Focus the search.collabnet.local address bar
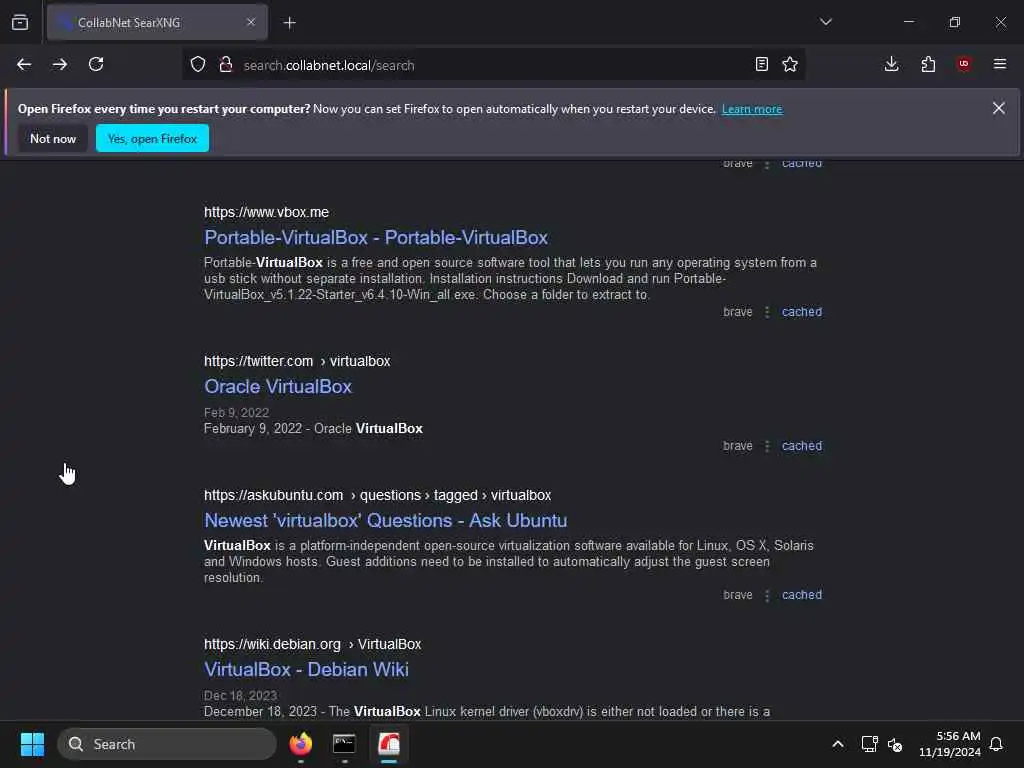The image size is (1024, 768). (493, 65)
